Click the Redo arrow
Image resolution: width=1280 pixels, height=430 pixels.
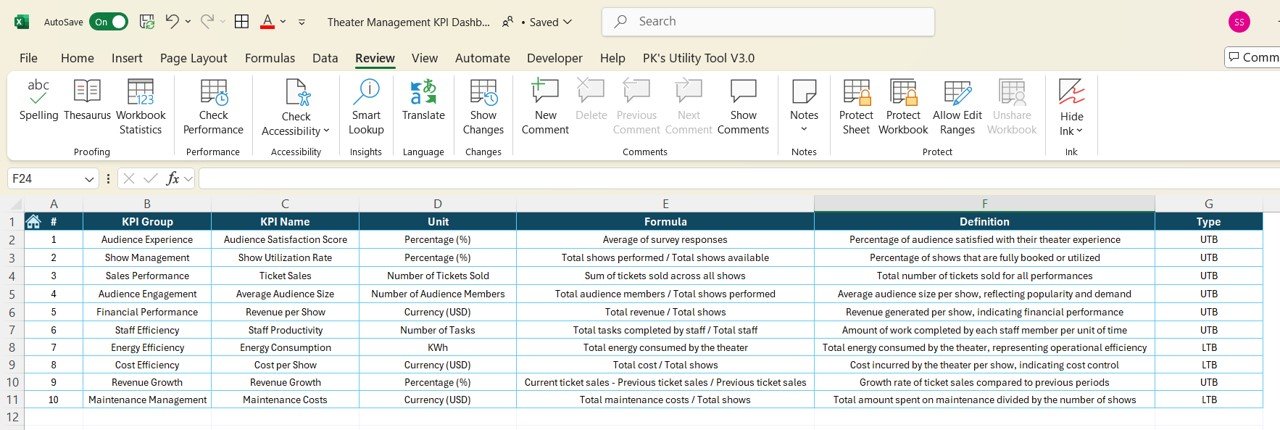click(208, 21)
